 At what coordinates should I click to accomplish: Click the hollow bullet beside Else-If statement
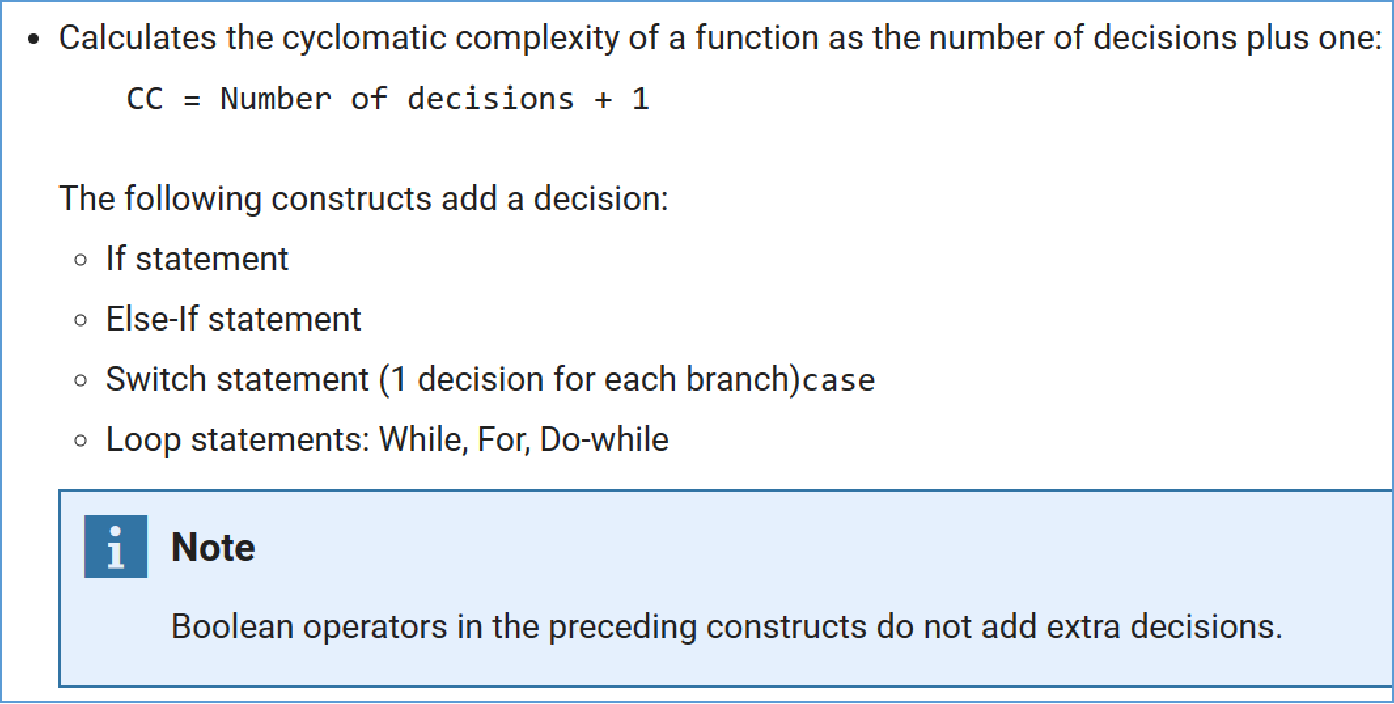click(x=81, y=321)
